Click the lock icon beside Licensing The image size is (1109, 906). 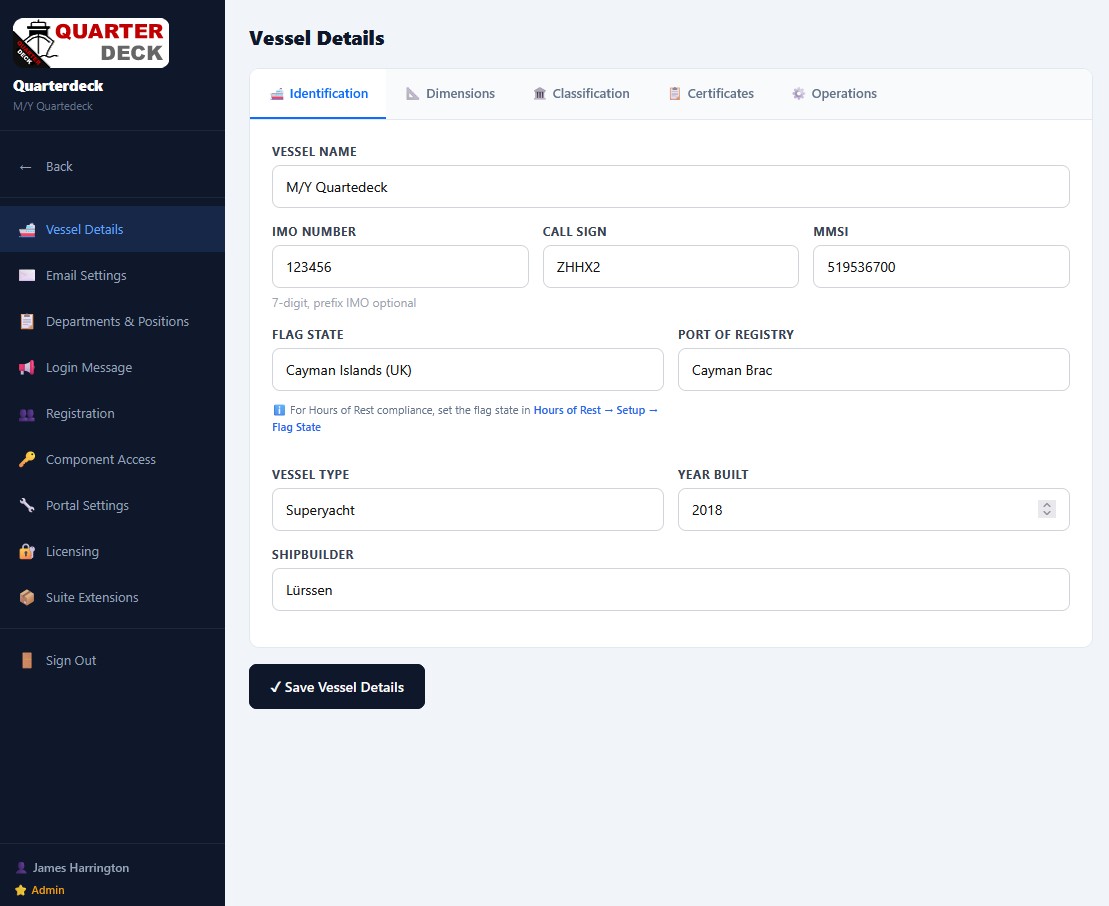tap(27, 552)
